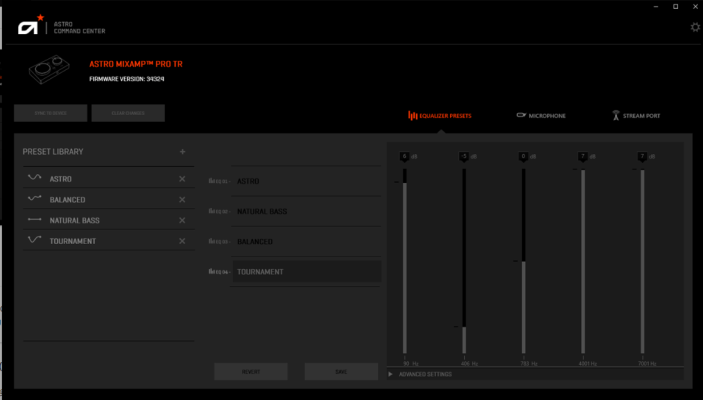Remove the ASTRO preset from library

[182, 179]
